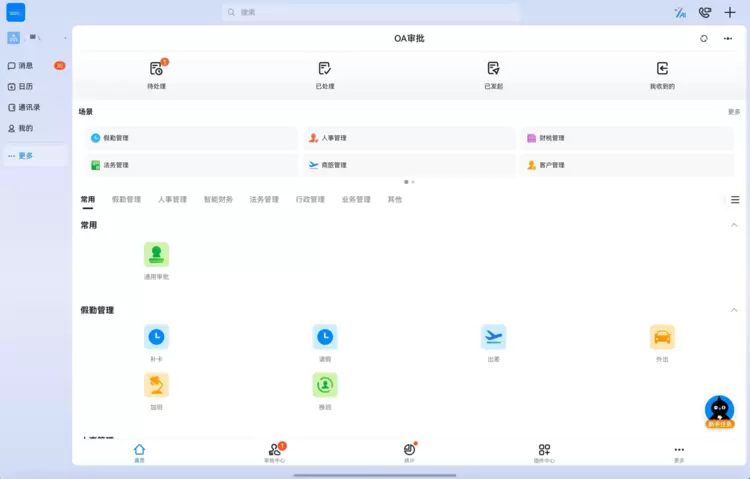Viewport: 750px width, 479px height.
Task: Launch the 通用审批 general approval app
Action: pos(156,255)
